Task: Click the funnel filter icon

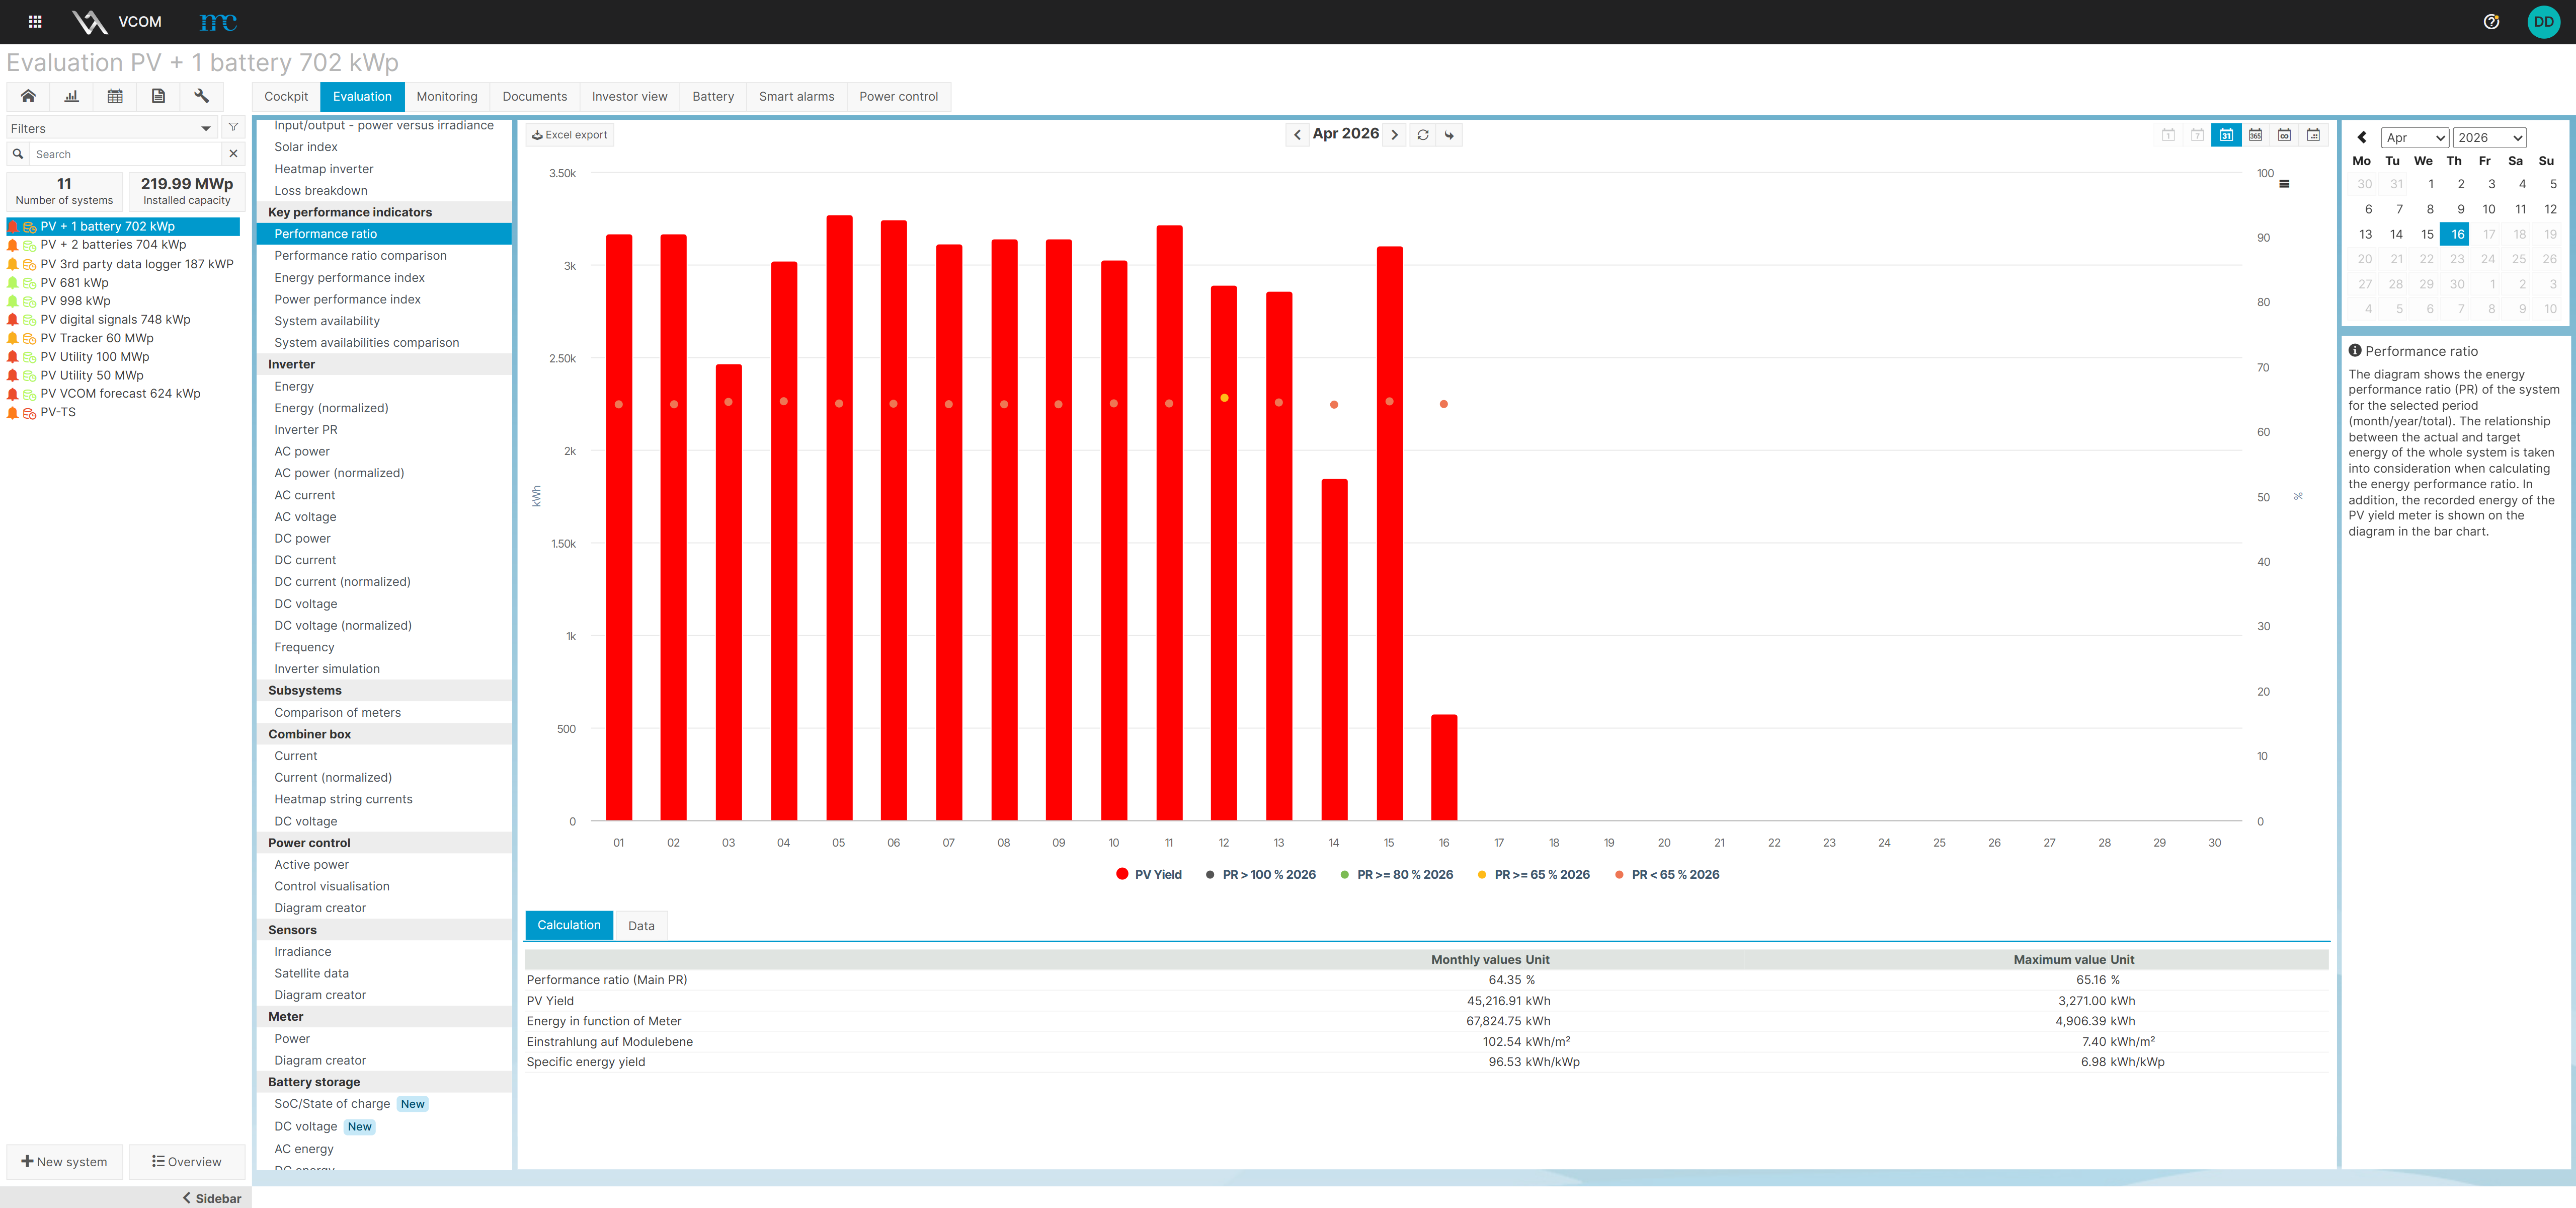Action: (233, 128)
